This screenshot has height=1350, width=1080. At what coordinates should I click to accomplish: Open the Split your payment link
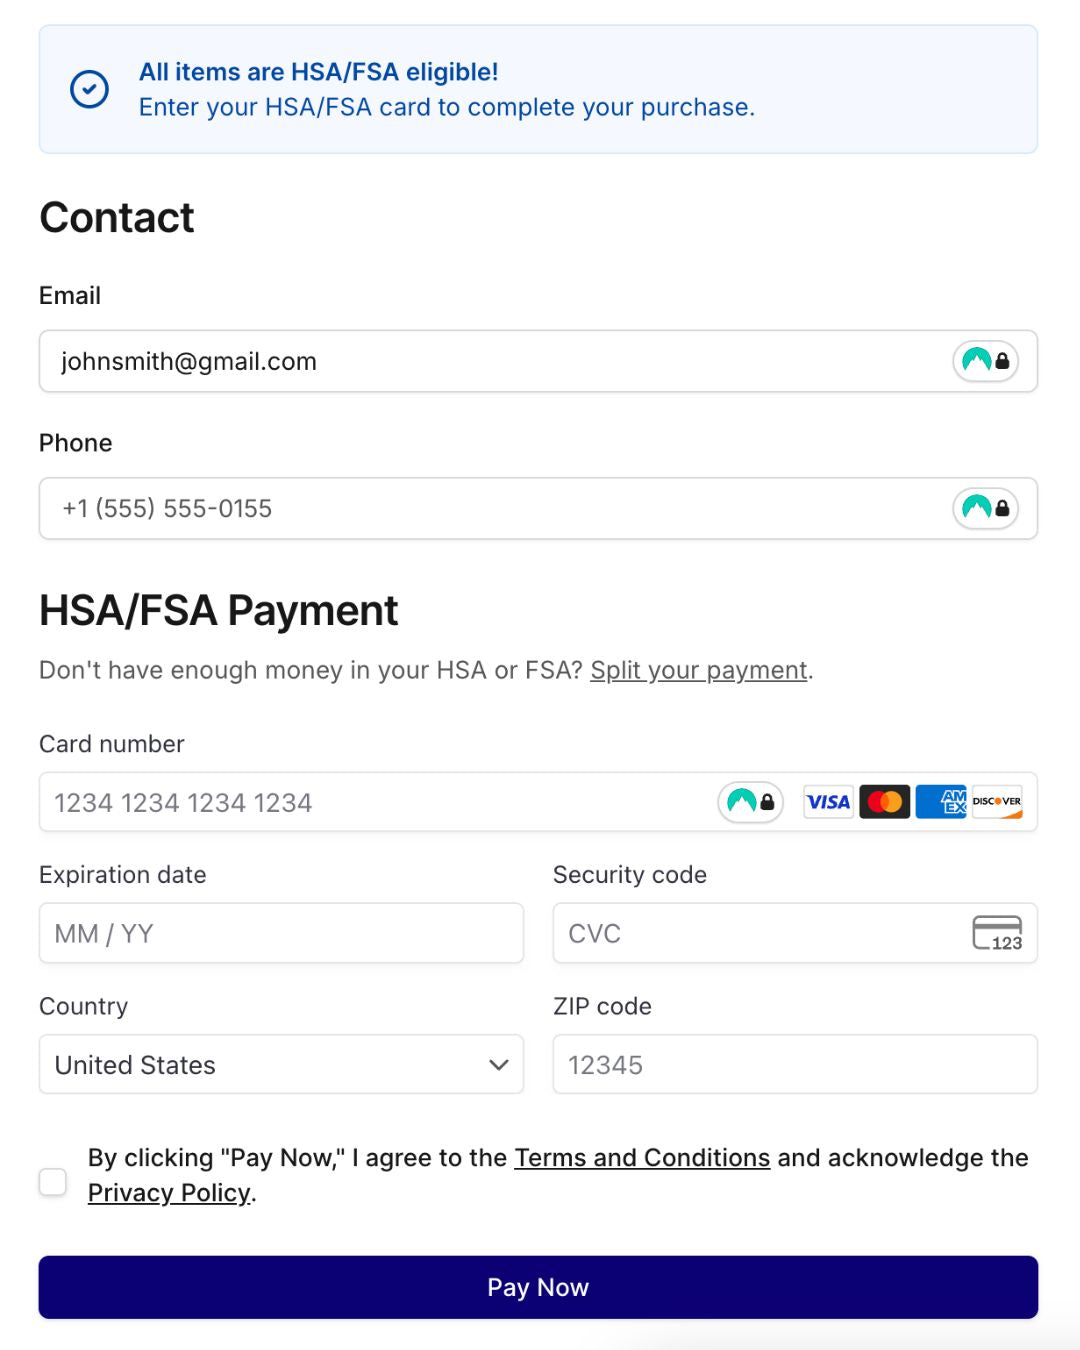[x=698, y=670]
